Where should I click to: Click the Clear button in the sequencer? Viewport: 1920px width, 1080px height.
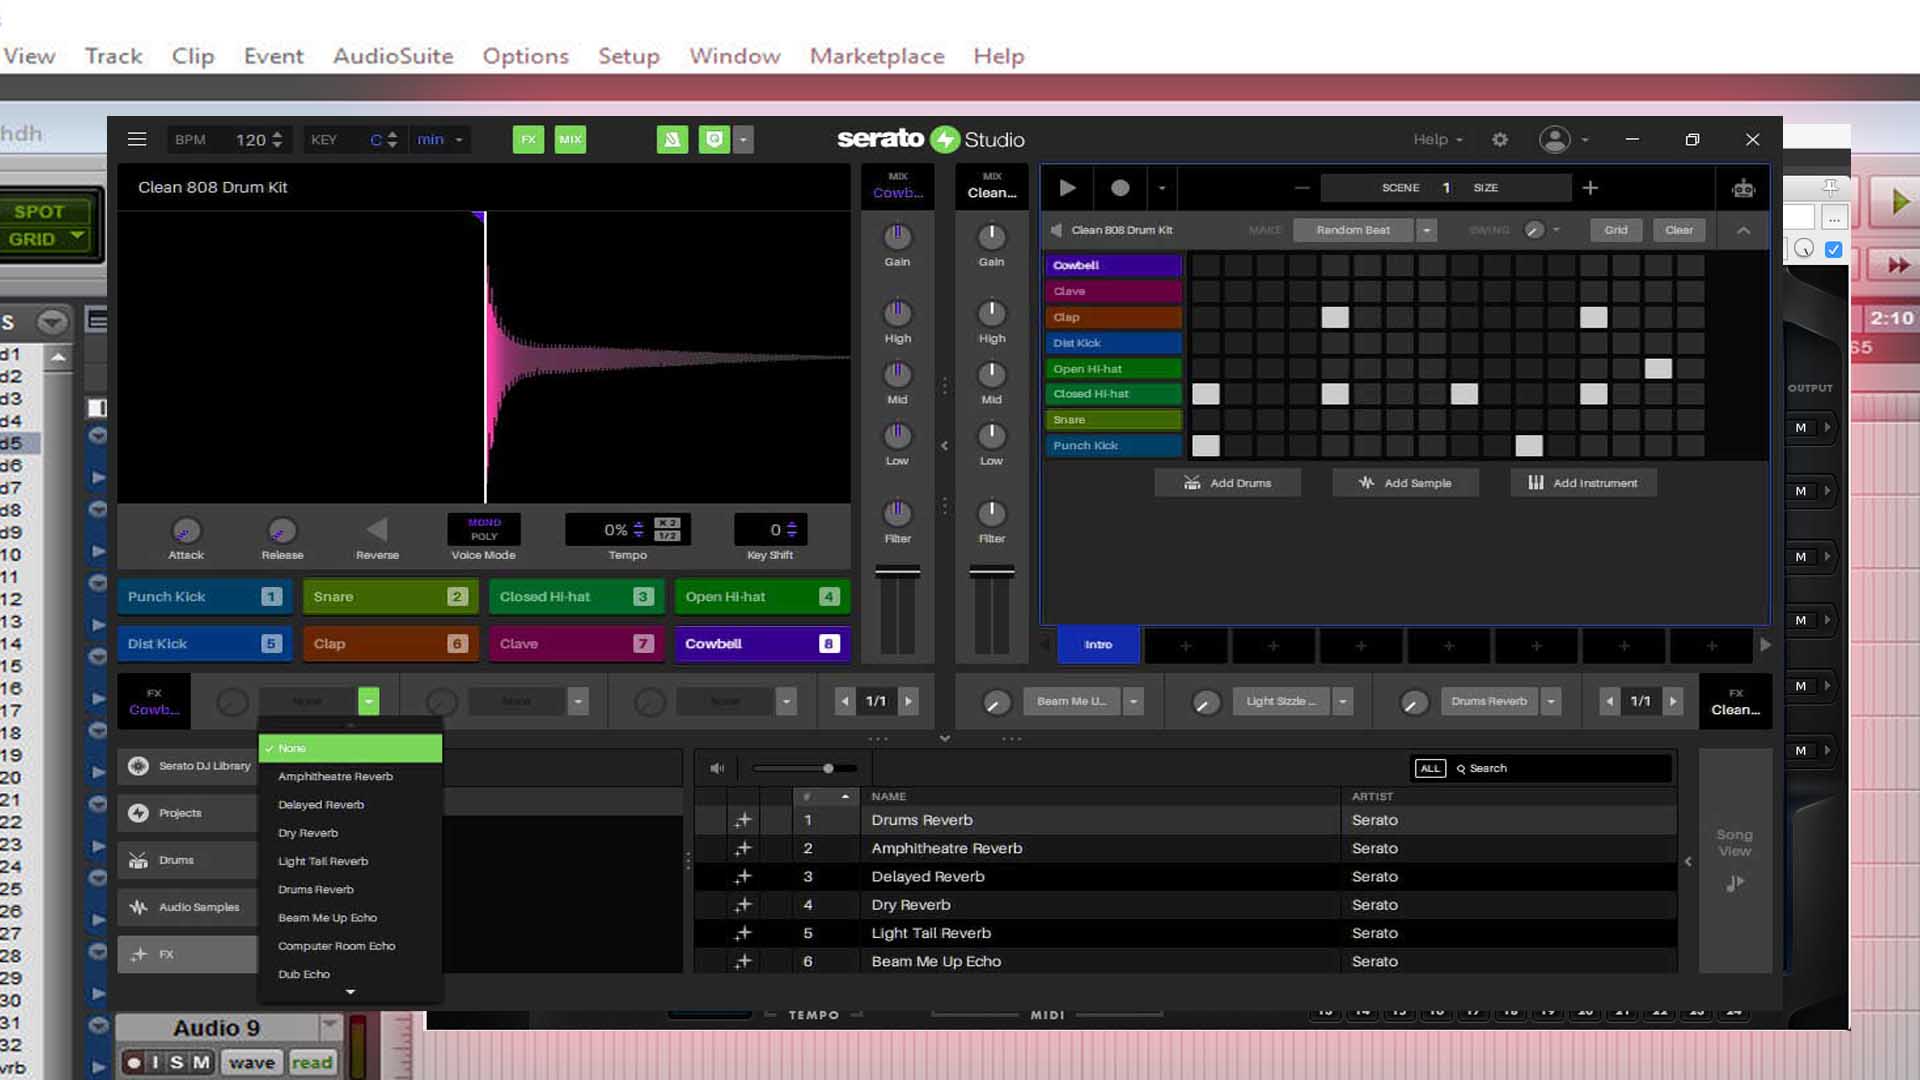click(1678, 230)
